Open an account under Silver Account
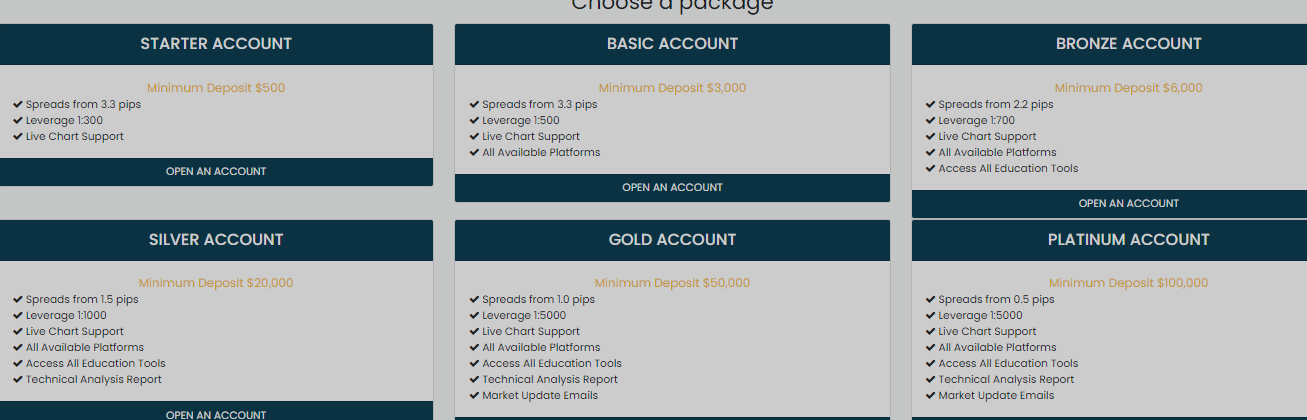This screenshot has width=1307, height=420. point(216,412)
